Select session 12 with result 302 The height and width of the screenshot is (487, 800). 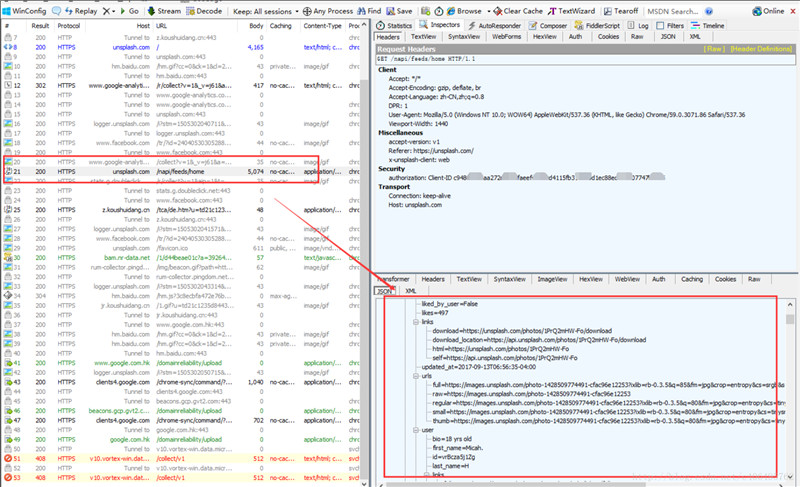click(x=181, y=86)
